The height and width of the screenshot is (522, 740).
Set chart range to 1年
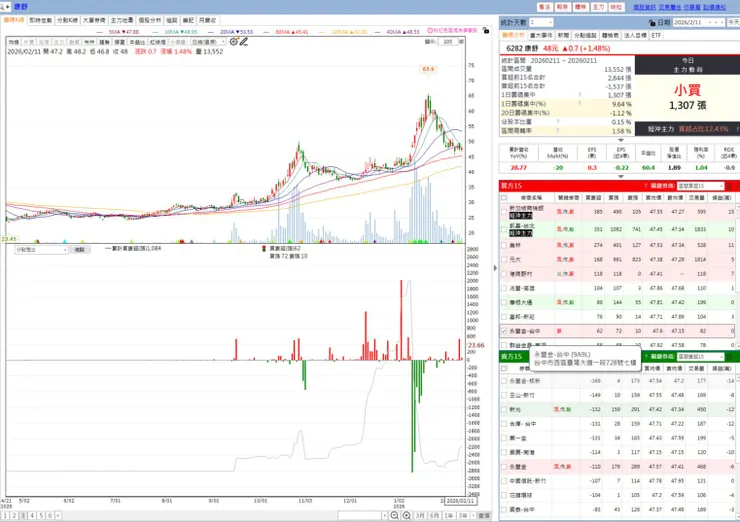coord(449,515)
